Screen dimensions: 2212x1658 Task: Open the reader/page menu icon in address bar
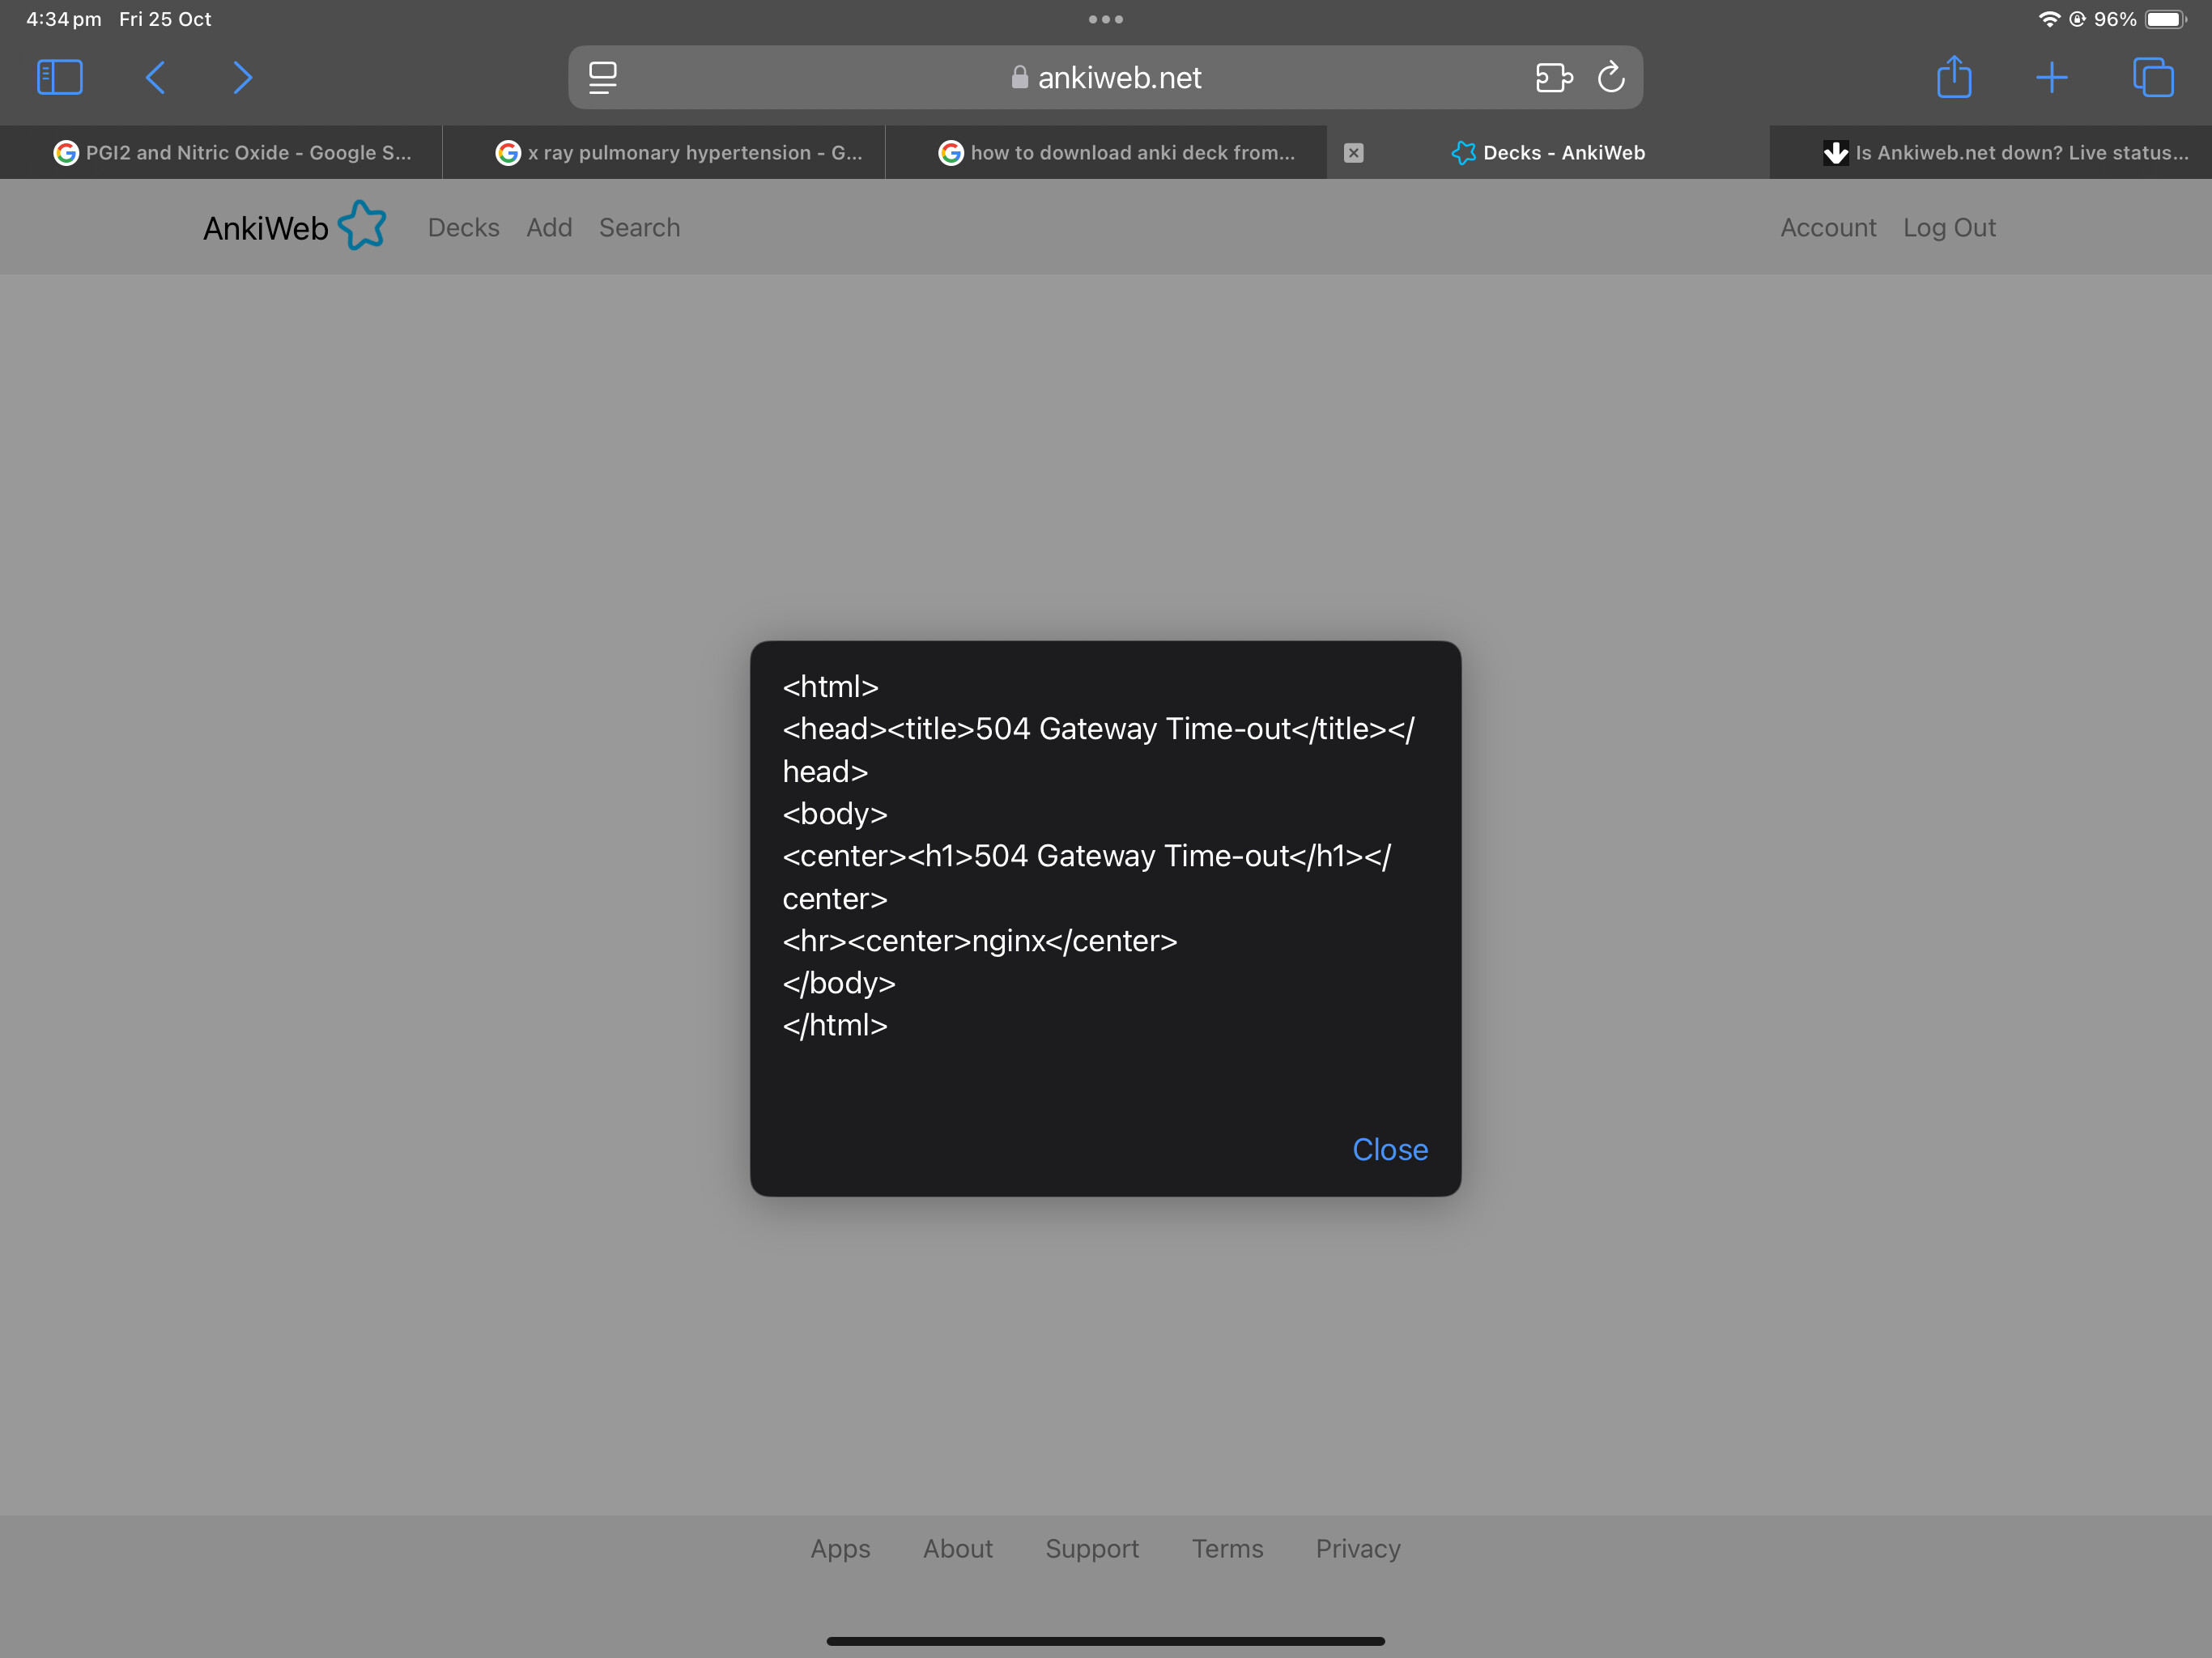[602, 77]
